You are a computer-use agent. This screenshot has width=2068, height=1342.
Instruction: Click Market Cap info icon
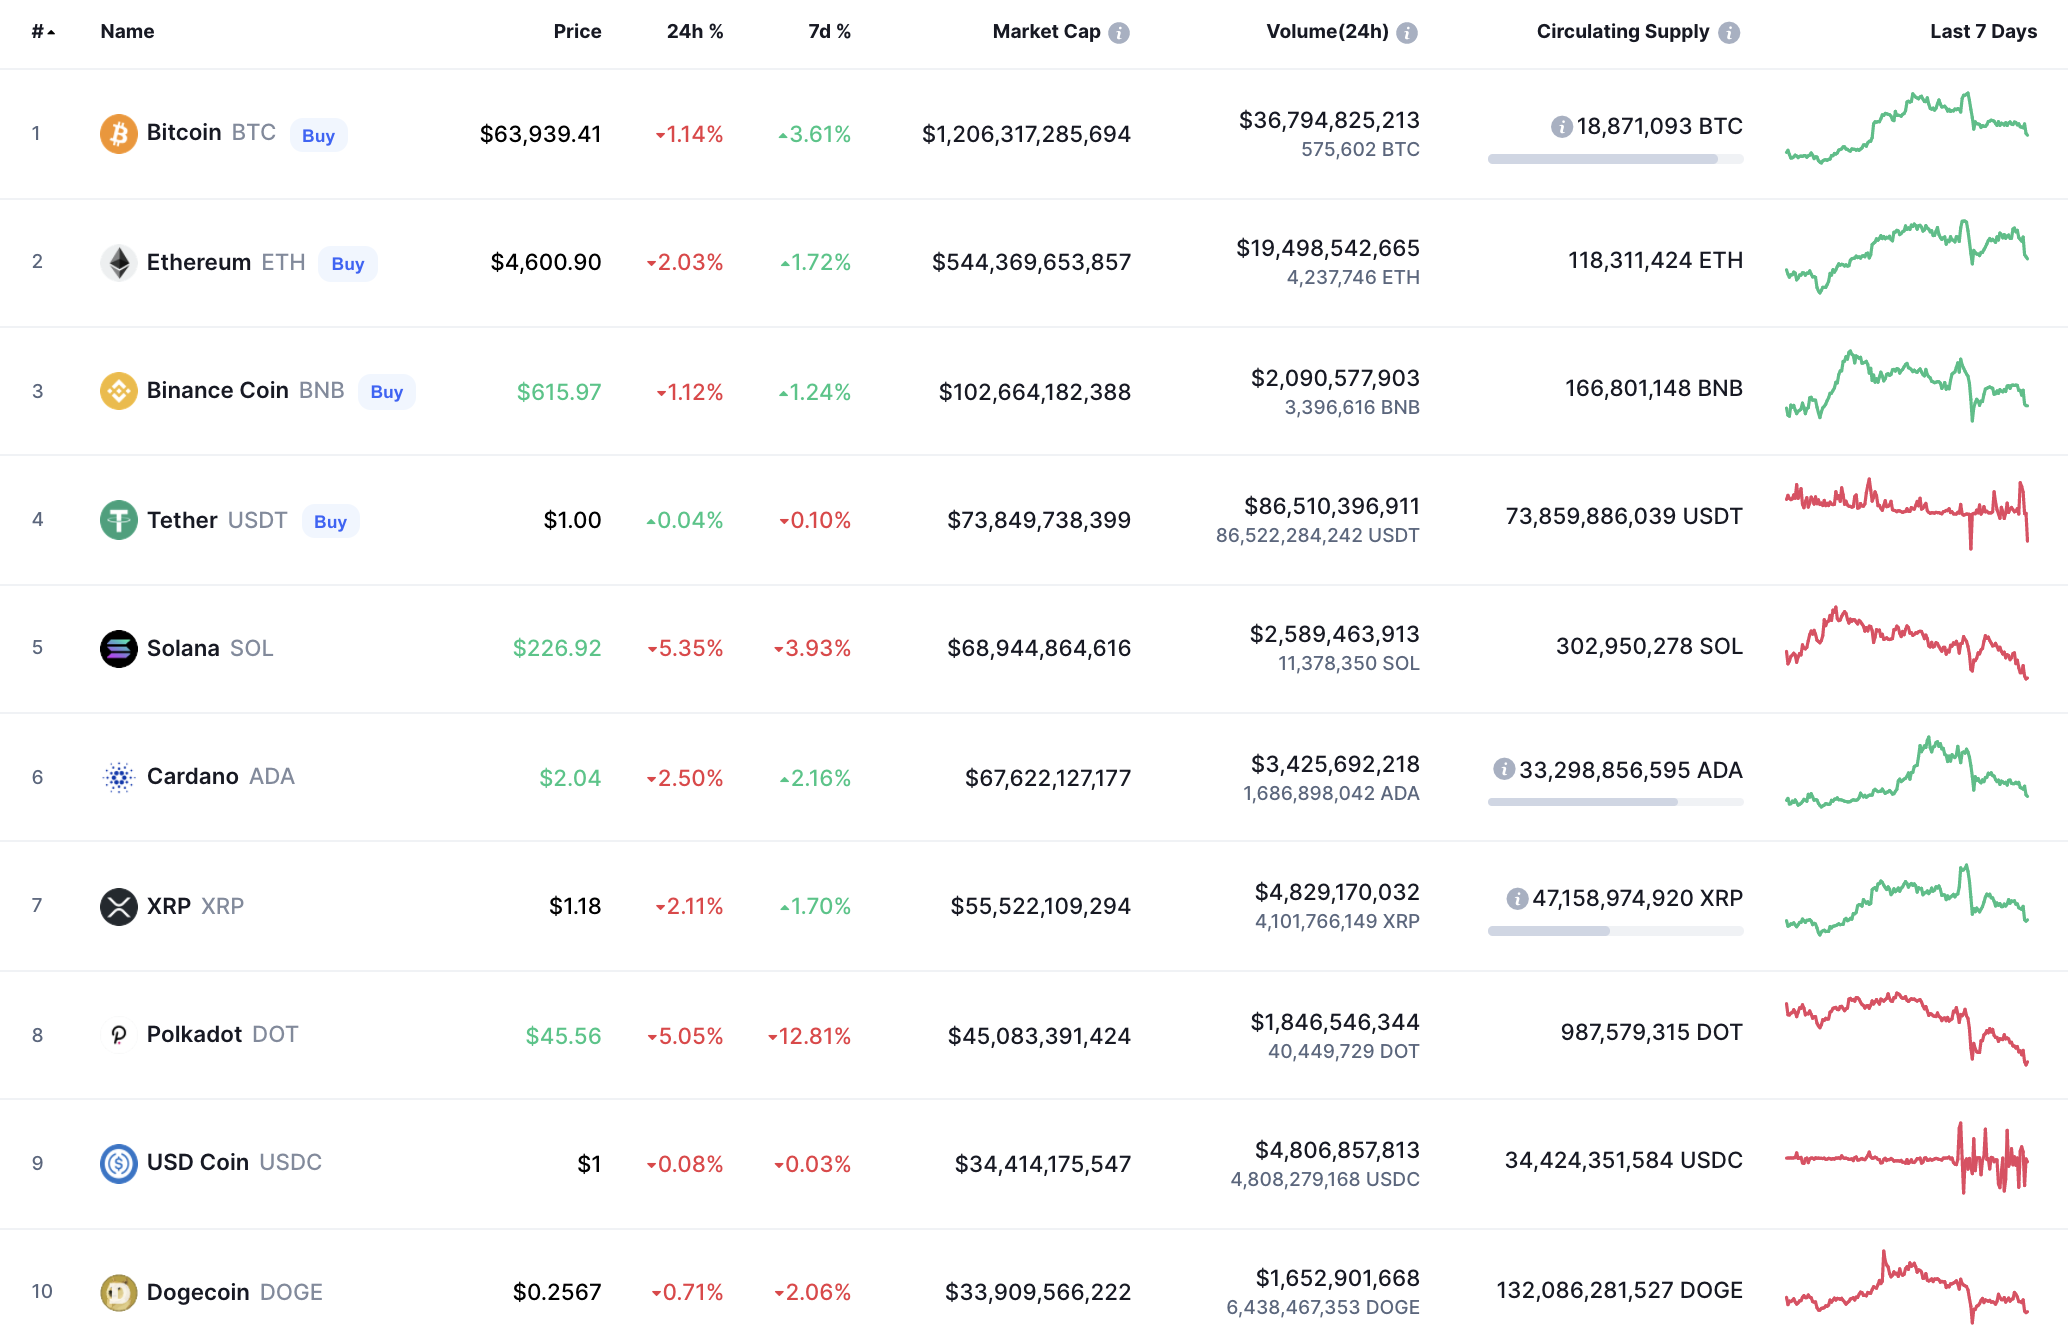coord(1119,32)
